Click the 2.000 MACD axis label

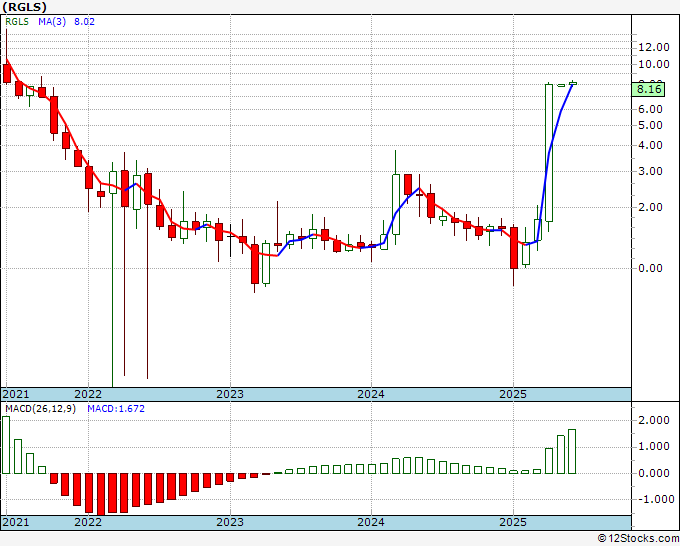coord(654,420)
